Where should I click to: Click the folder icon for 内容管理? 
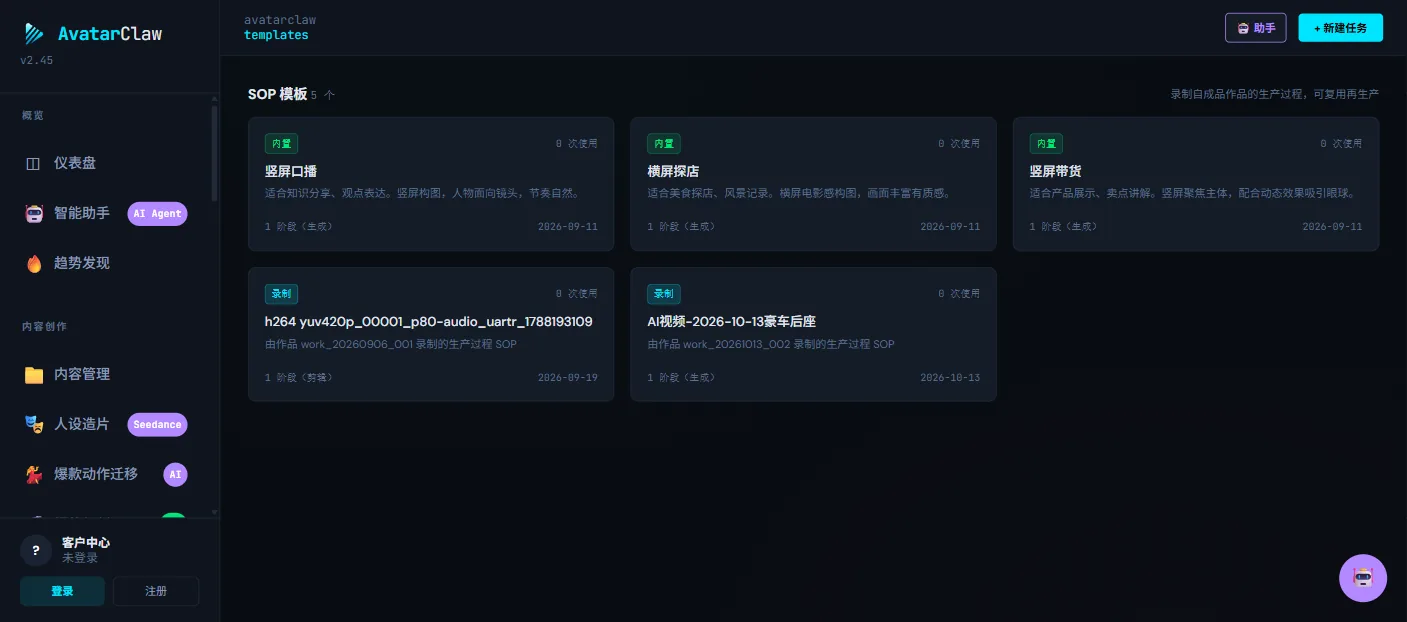coord(34,374)
